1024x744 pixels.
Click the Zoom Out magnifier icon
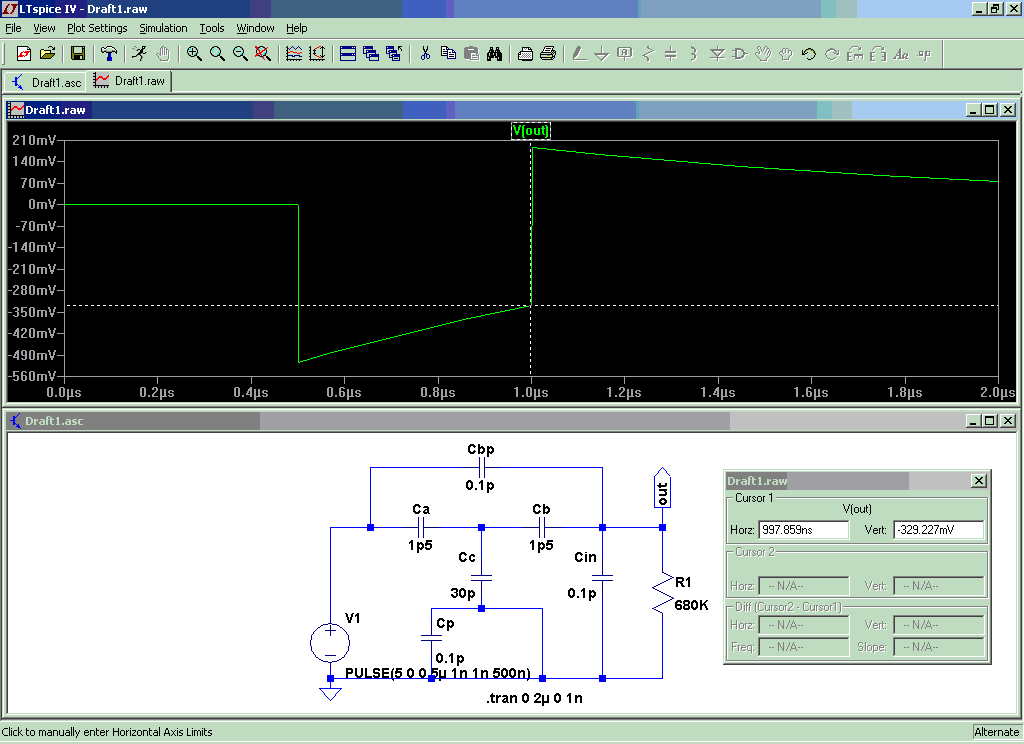point(240,54)
